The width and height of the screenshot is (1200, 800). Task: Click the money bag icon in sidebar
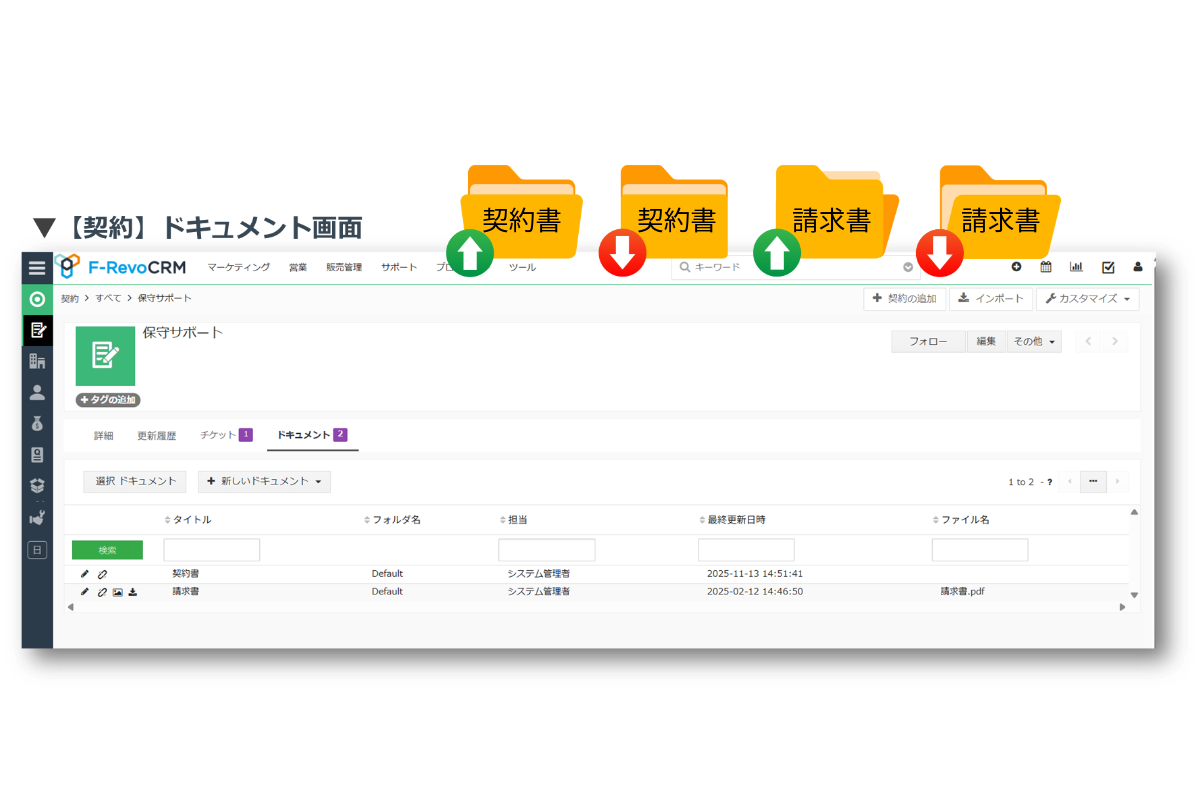37,424
